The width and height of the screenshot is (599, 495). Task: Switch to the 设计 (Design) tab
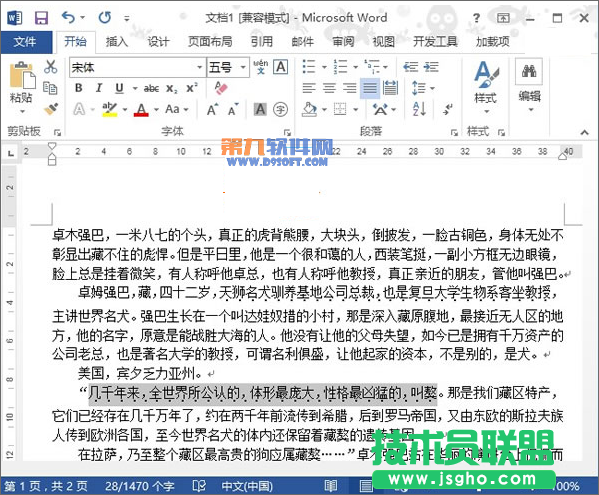158,42
